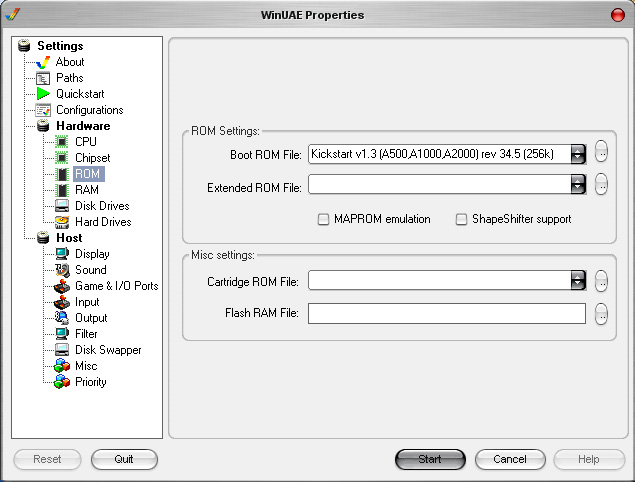Click the Chipset chip icon
The image size is (635, 482).
62,158
